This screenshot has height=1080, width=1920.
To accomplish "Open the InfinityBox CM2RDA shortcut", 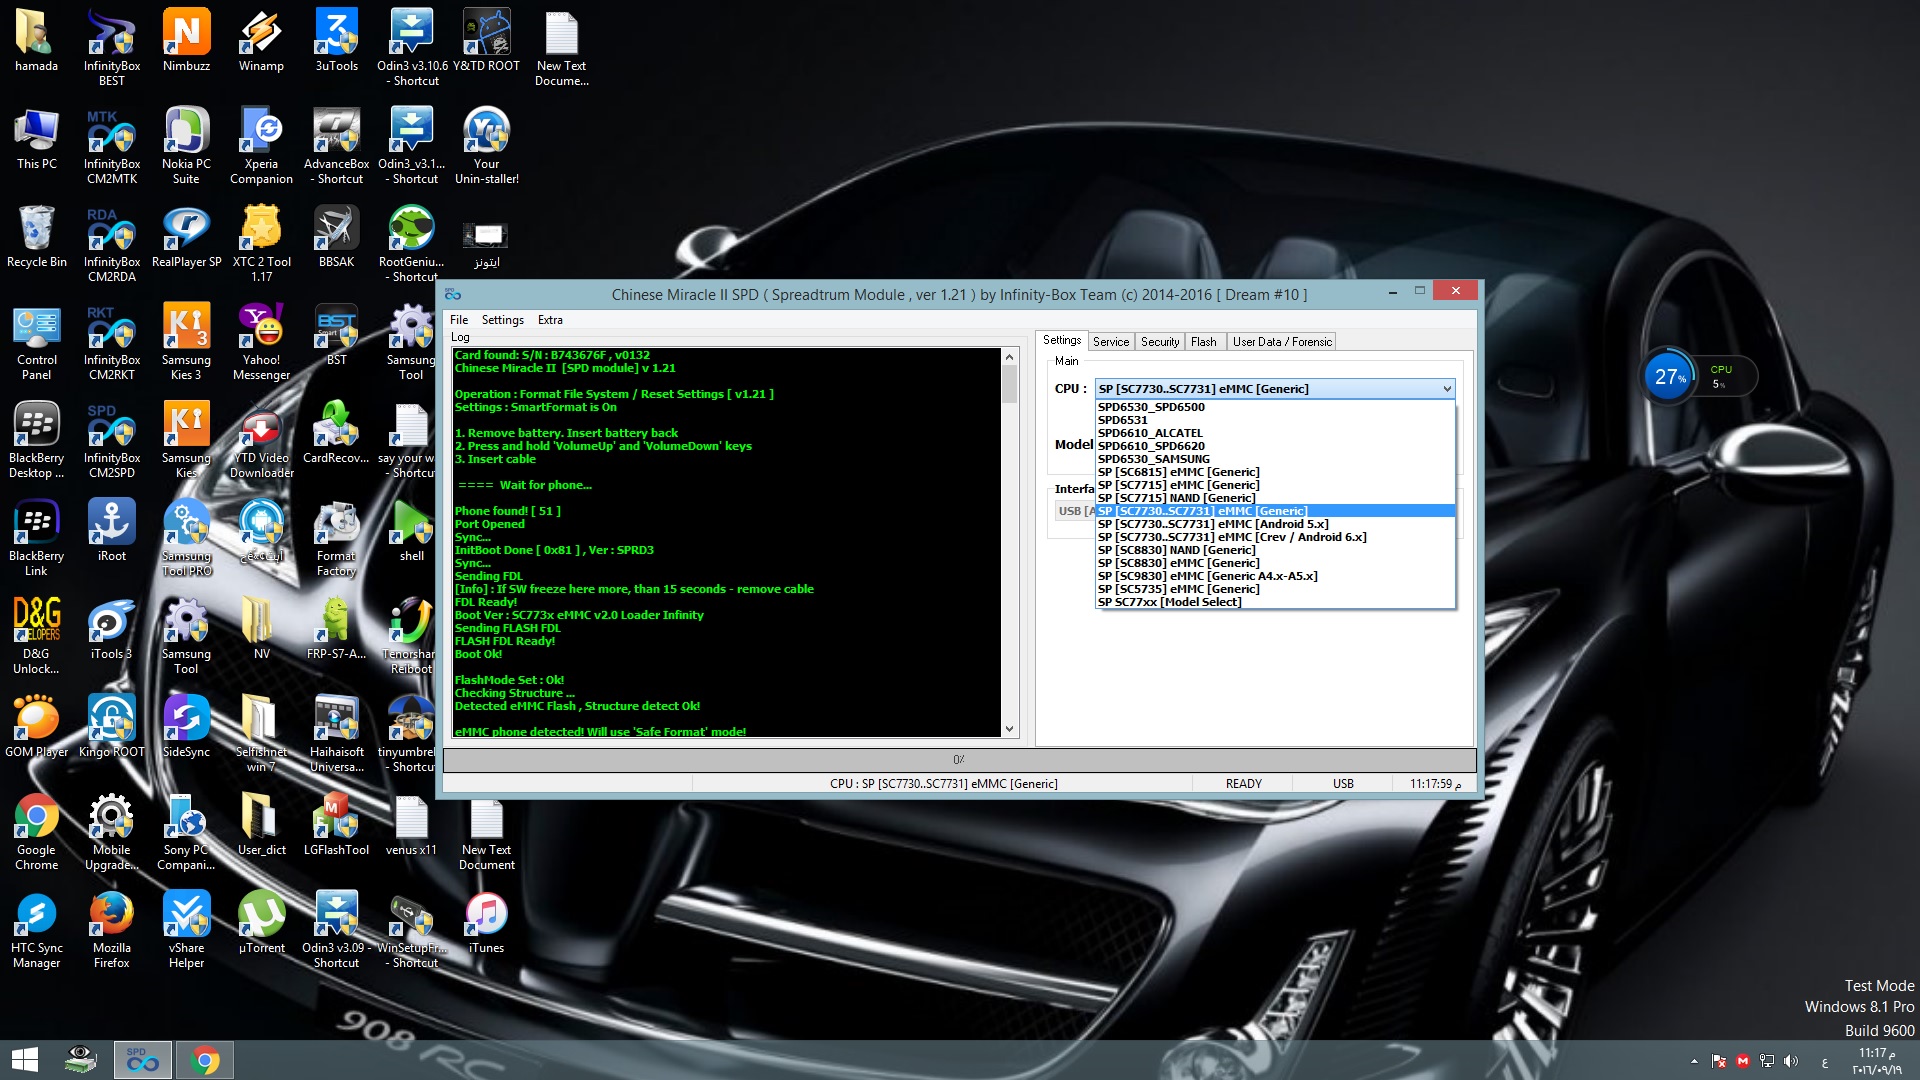I will pyautogui.click(x=112, y=243).
